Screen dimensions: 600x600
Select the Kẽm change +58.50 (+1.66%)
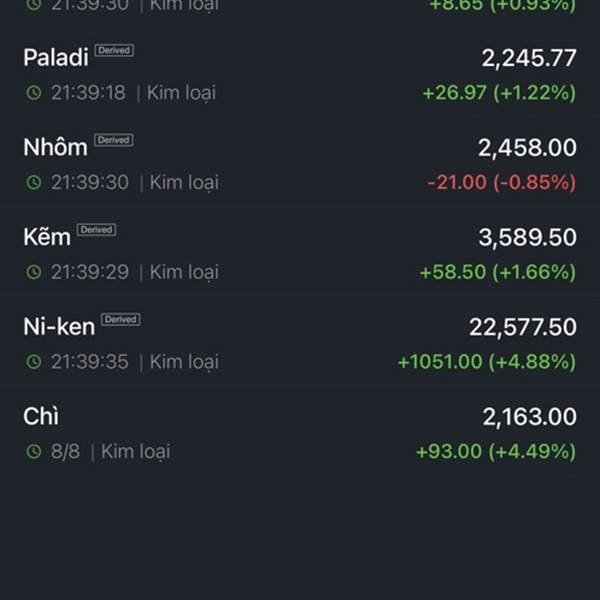[x=497, y=272]
